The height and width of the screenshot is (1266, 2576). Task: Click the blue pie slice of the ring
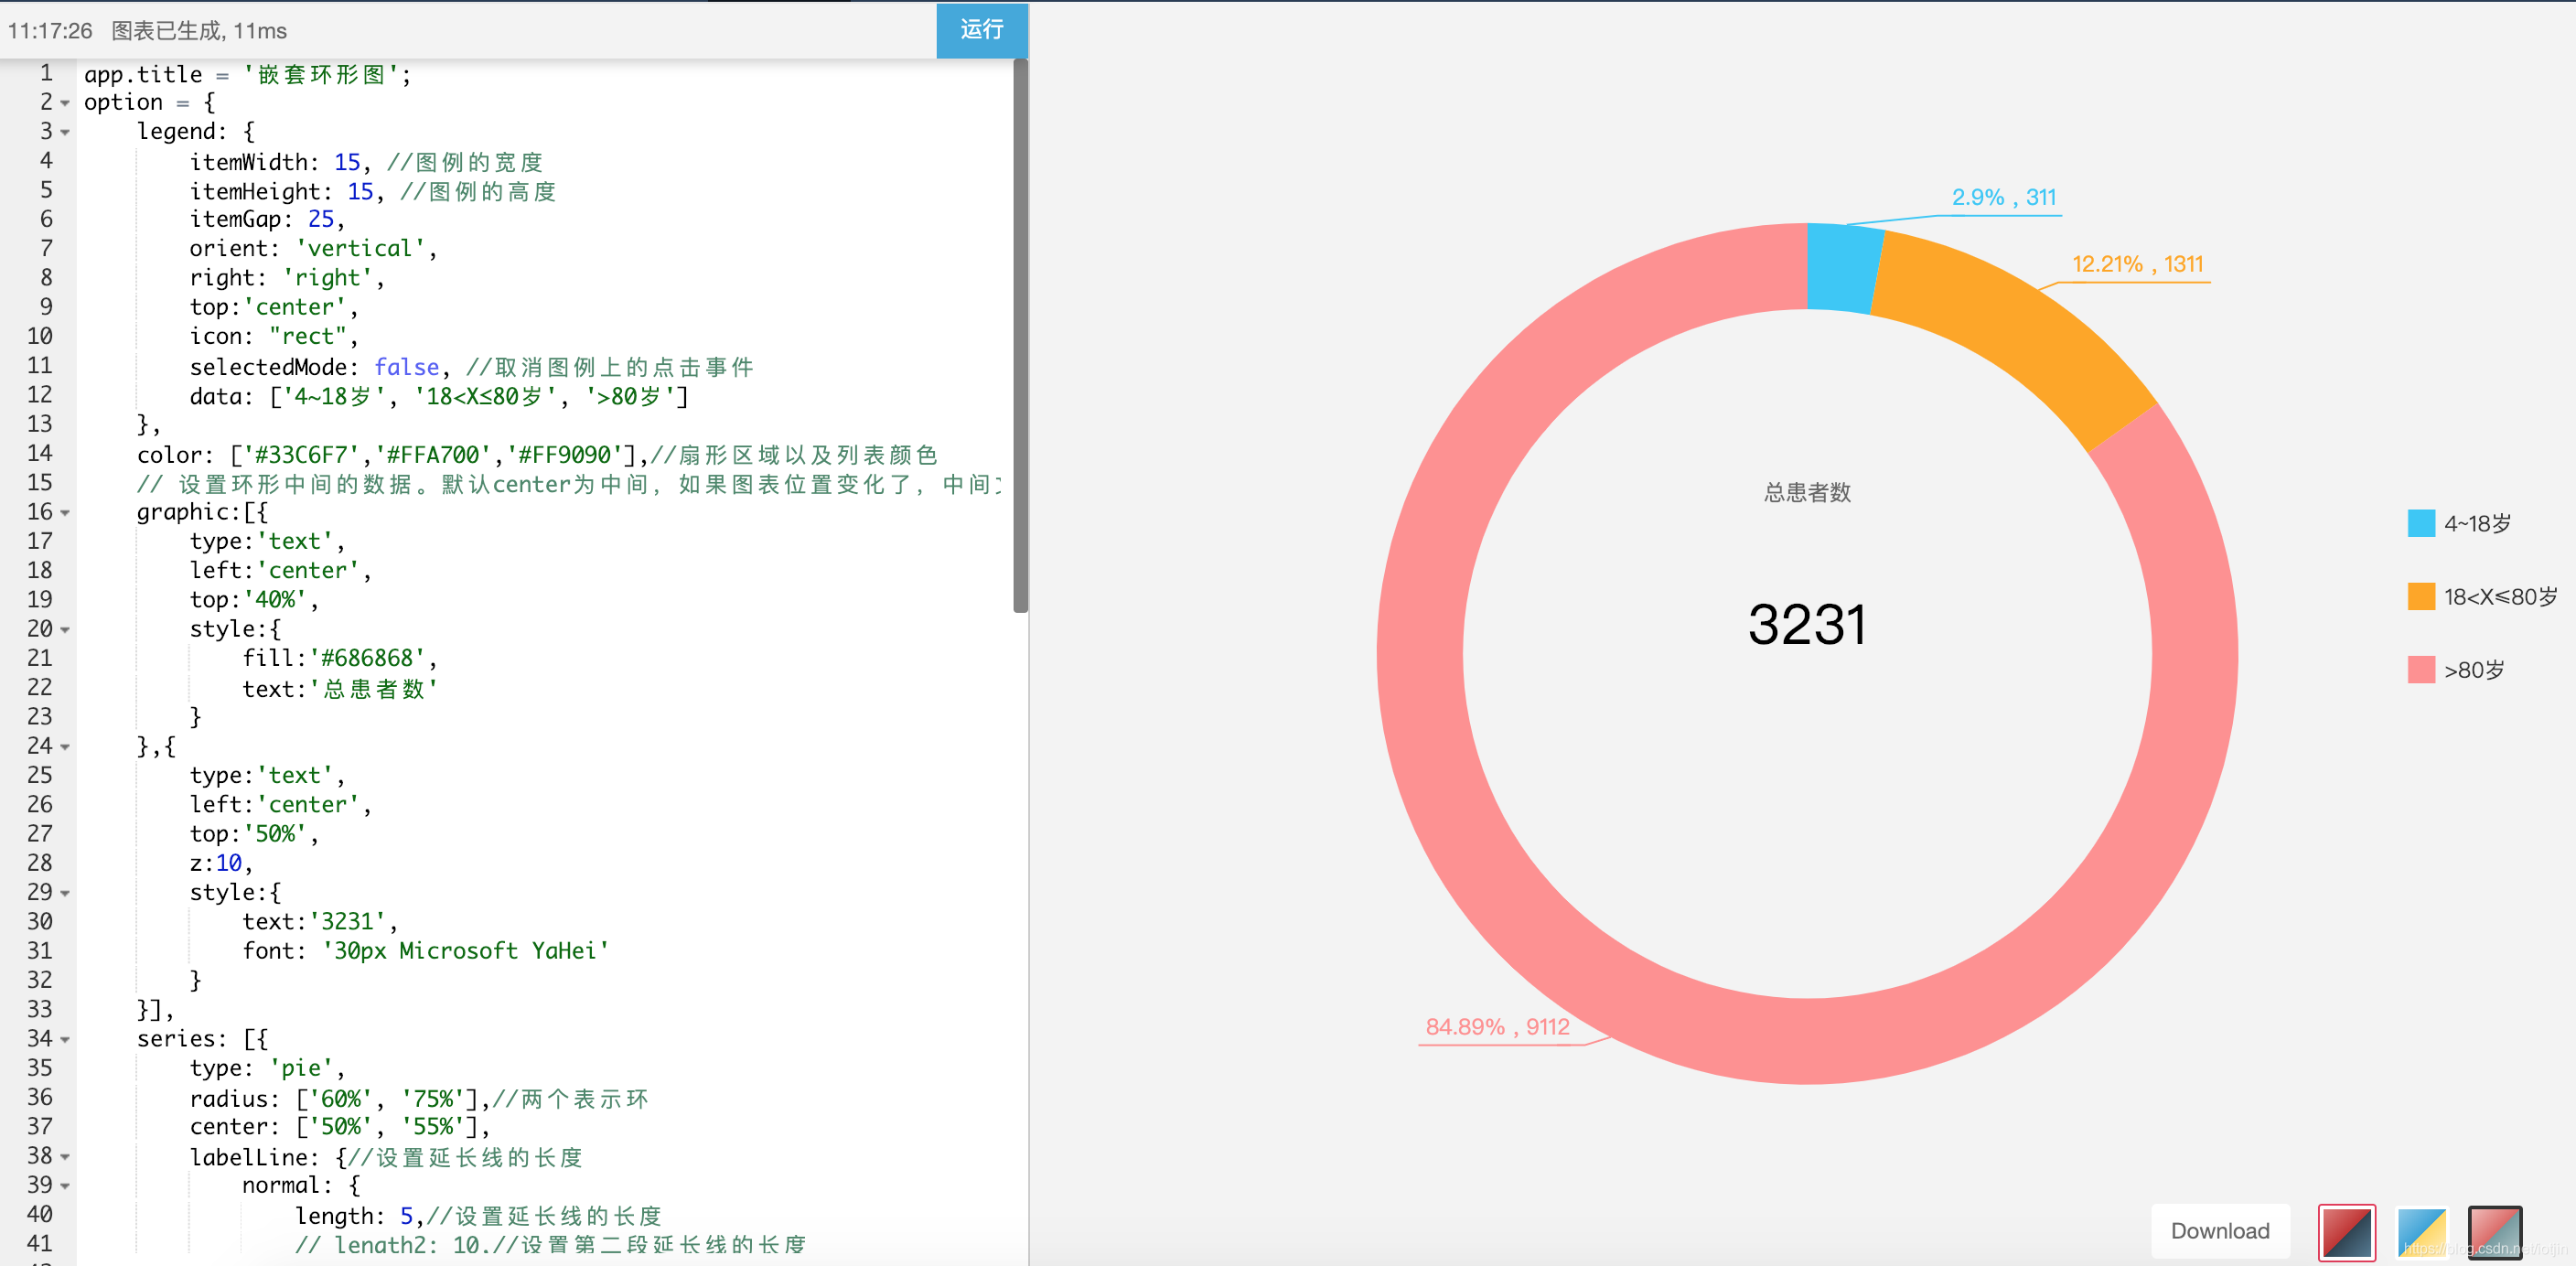[1842, 268]
